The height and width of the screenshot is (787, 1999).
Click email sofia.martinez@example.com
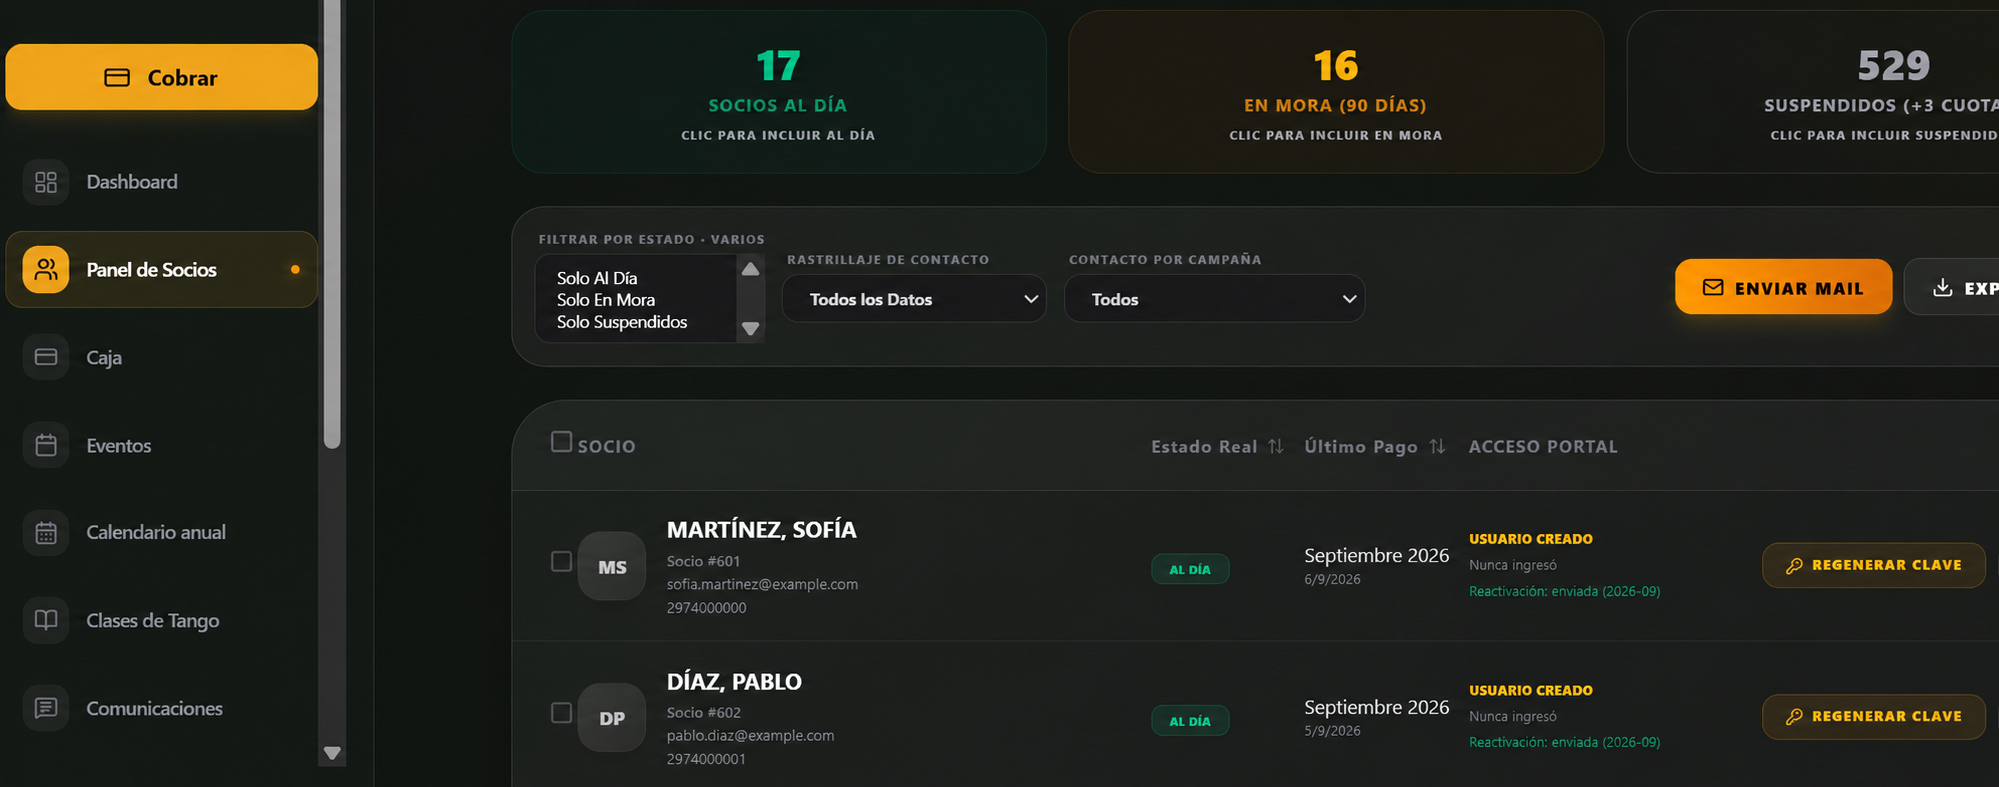pyautogui.click(x=762, y=584)
